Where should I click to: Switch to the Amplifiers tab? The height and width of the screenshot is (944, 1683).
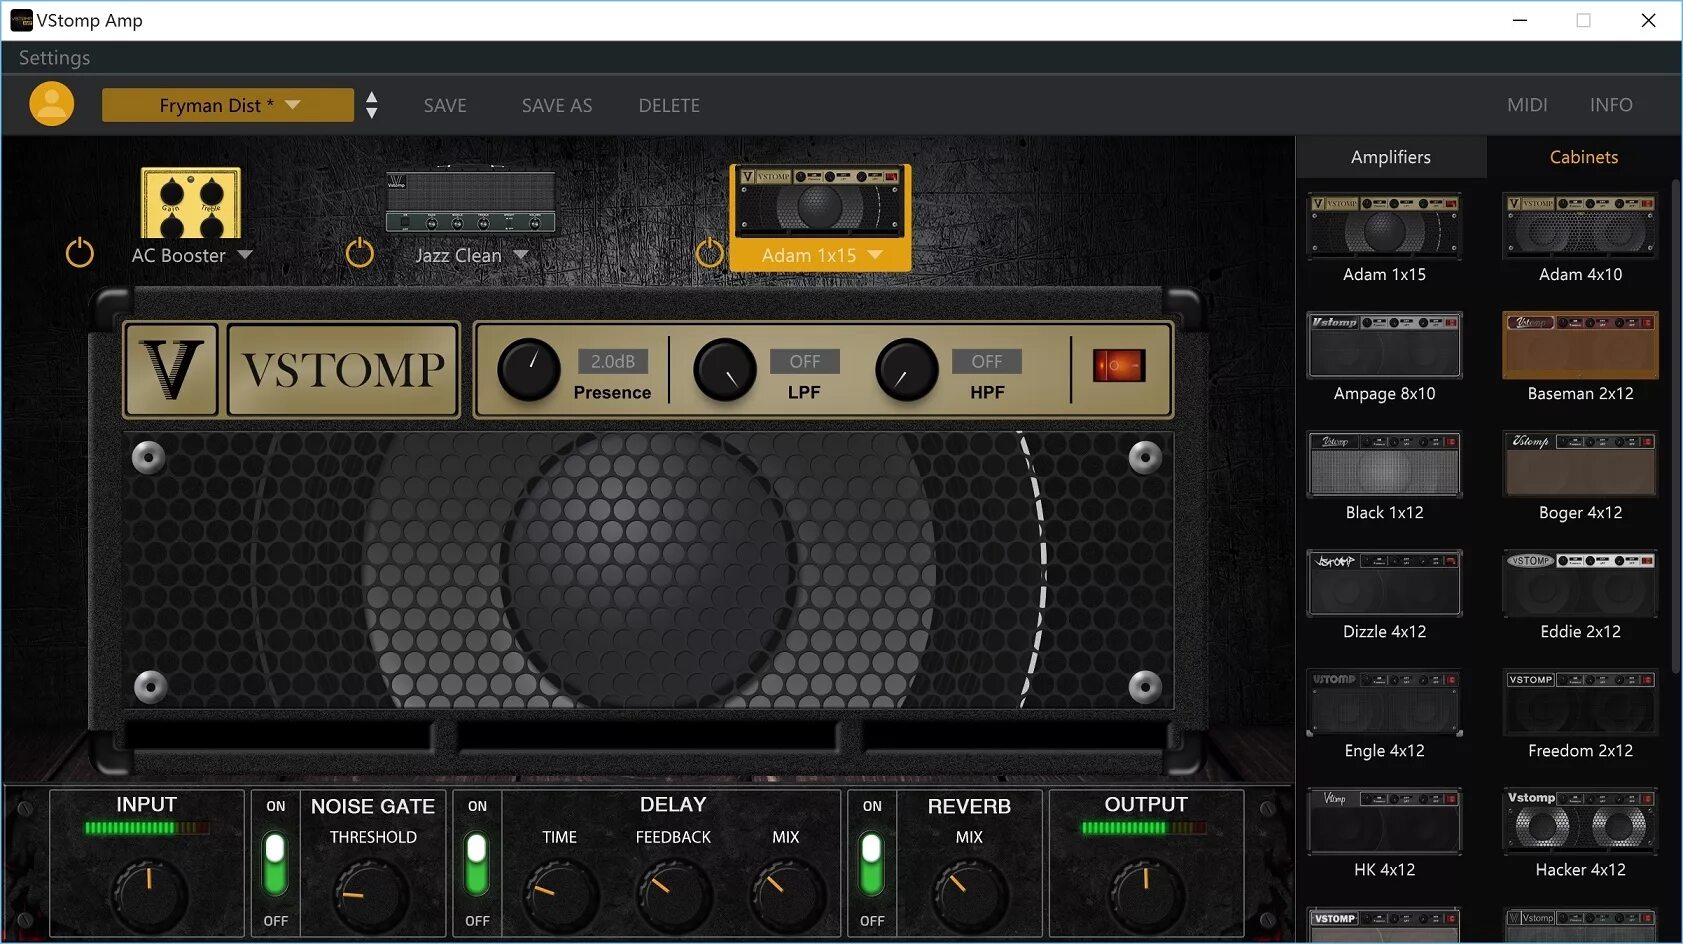click(x=1391, y=157)
